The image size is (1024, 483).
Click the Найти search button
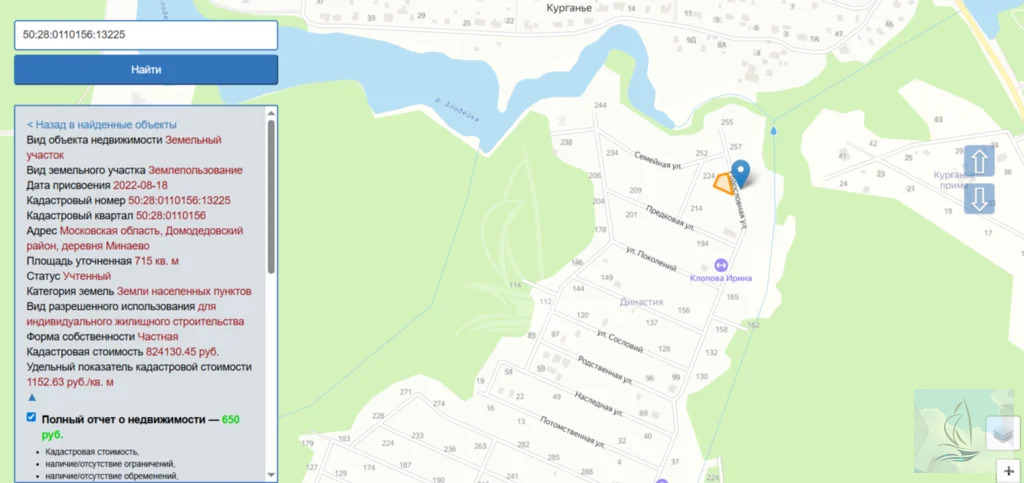pos(146,70)
